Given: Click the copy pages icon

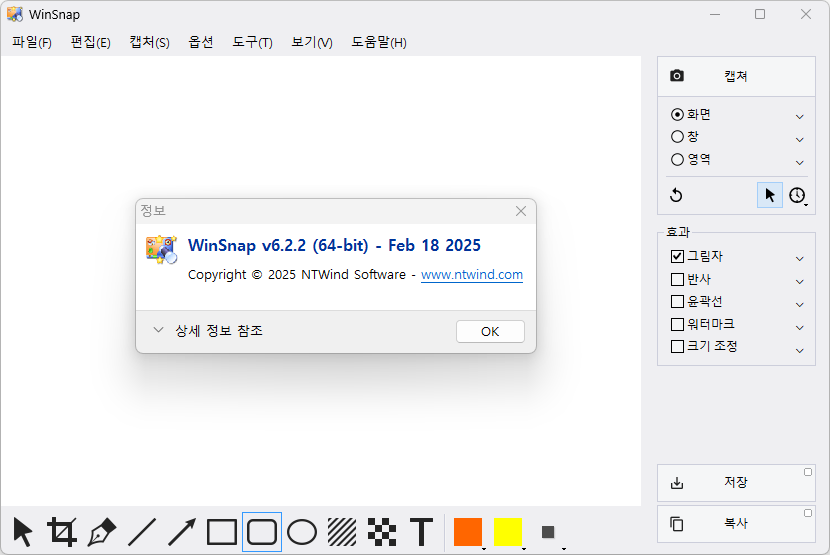Looking at the screenshot, I should pyautogui.click(x=676, y=524).
